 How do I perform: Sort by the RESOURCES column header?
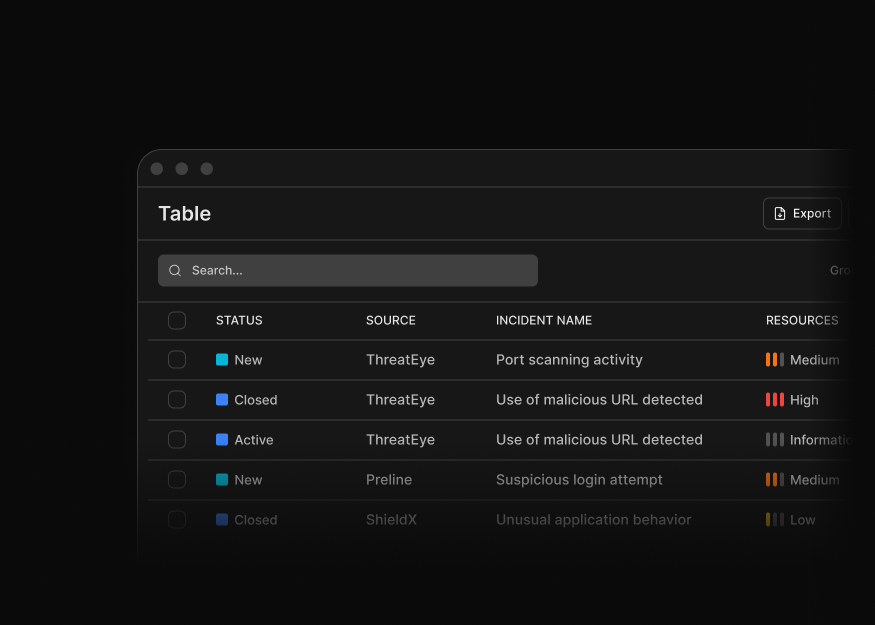pyautogui.click(x=802, y=320)
